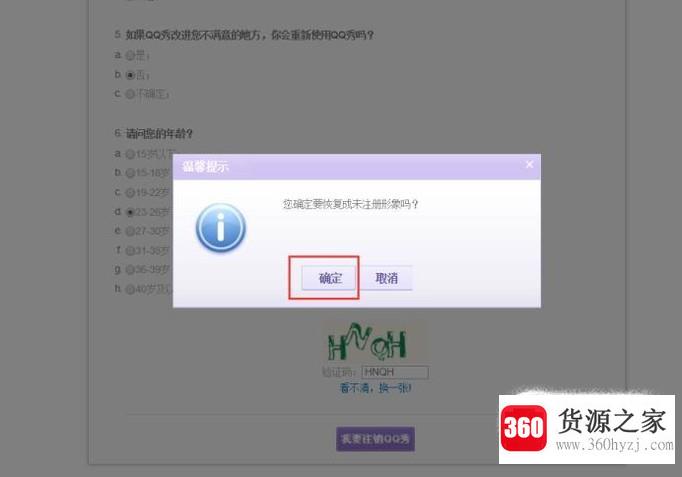Select age option b 15-18岁
Screen dimensions: 682x477
tap(130, 173)
